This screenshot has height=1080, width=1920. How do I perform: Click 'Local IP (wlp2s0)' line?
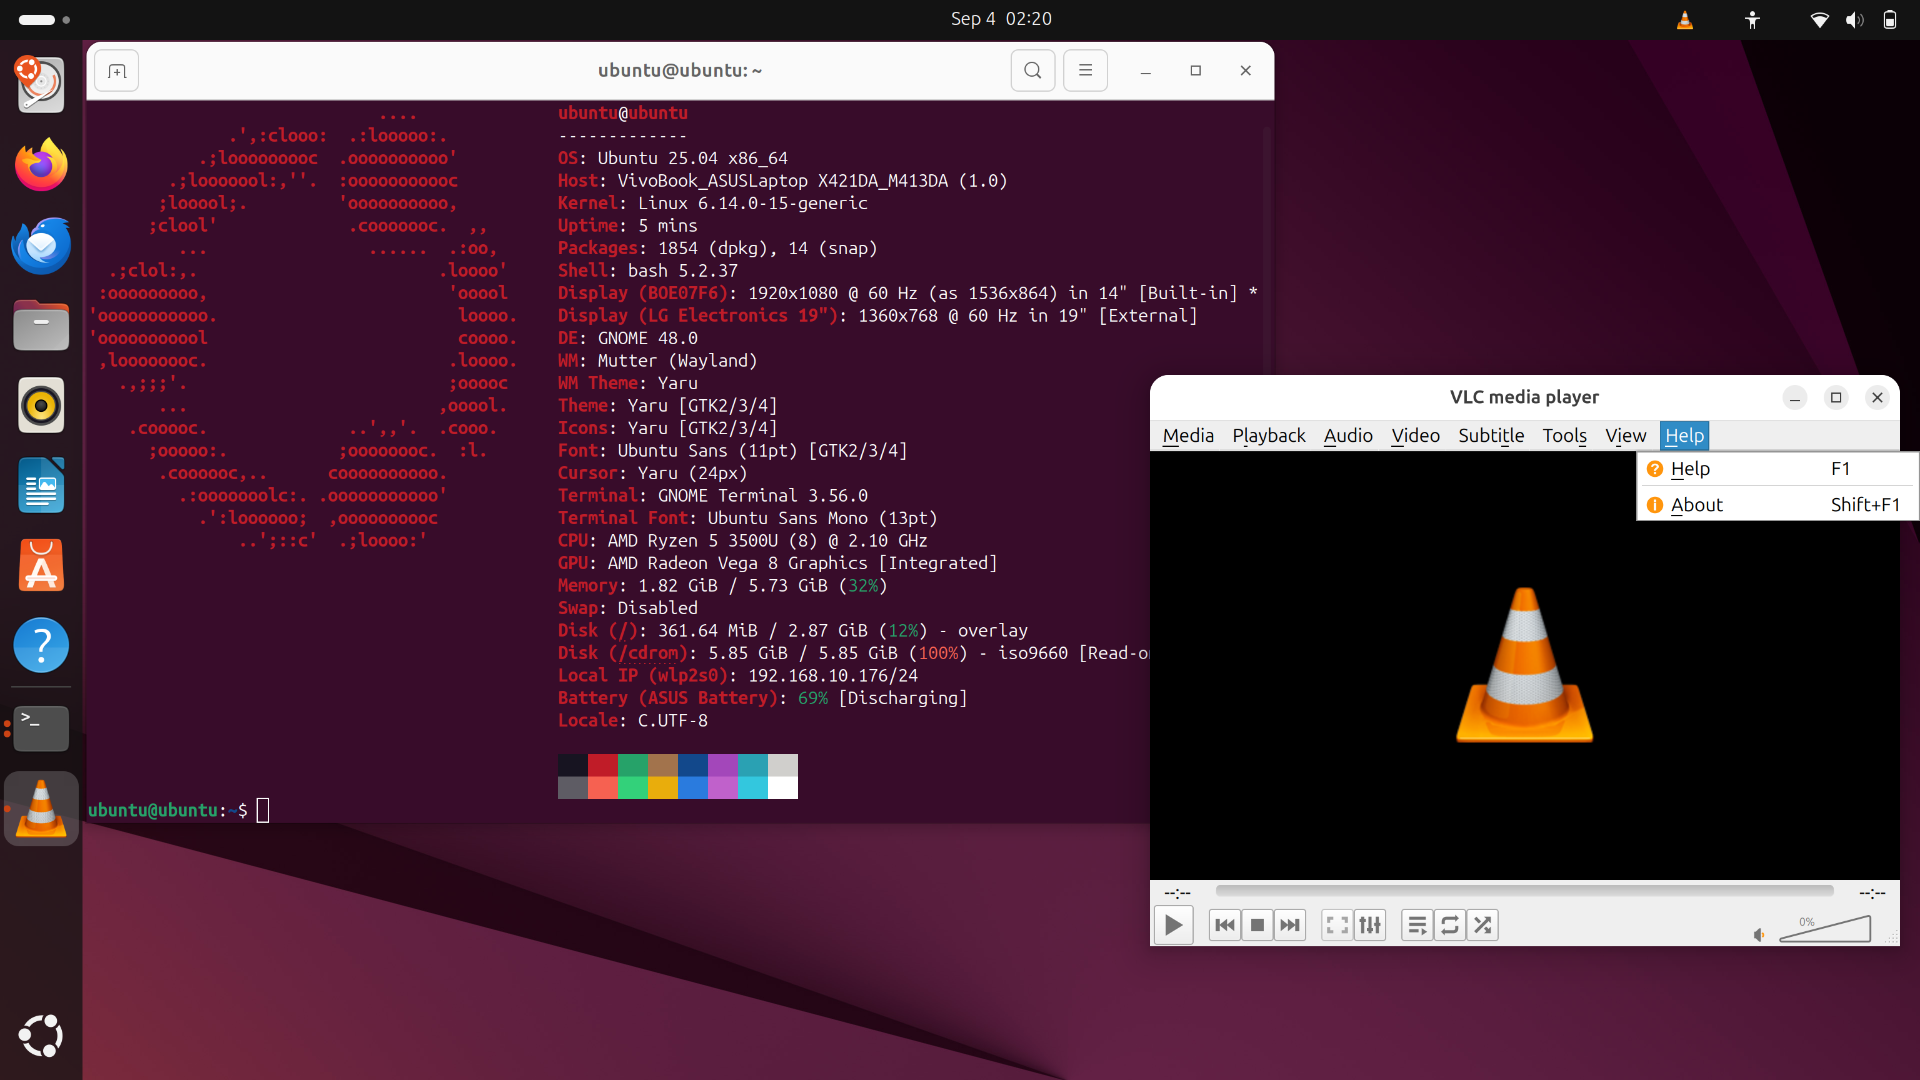coord(738,676)
